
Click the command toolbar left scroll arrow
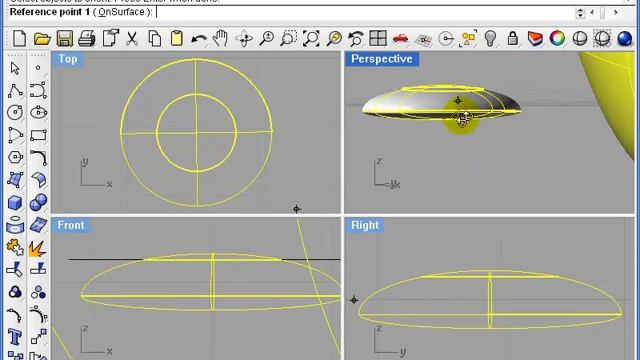[592, 13]
